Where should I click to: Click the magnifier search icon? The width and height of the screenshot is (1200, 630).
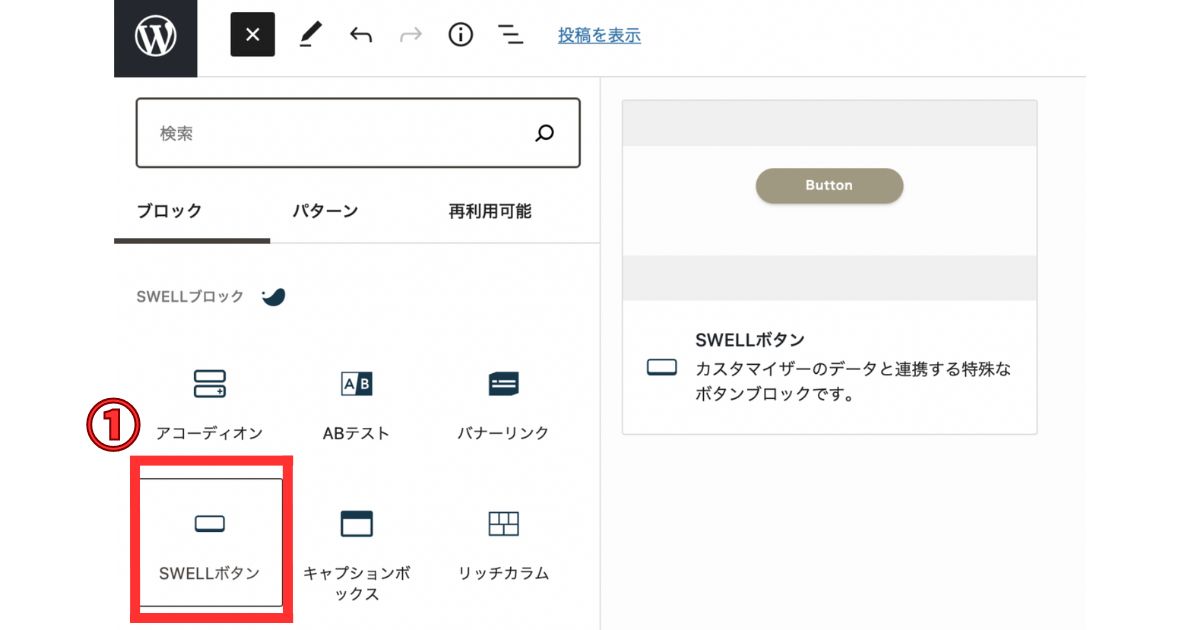[x=544, y=133]
